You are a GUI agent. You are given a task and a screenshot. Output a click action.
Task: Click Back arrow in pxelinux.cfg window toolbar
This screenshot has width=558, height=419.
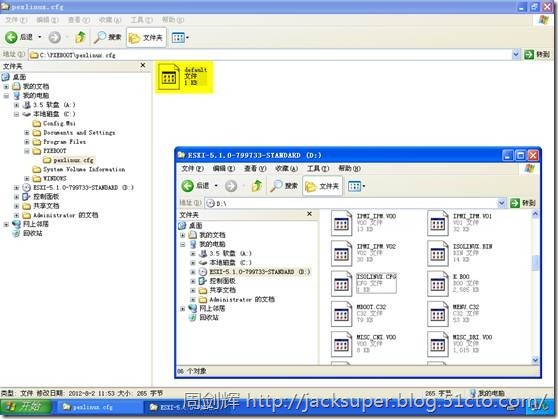point(11,37)
